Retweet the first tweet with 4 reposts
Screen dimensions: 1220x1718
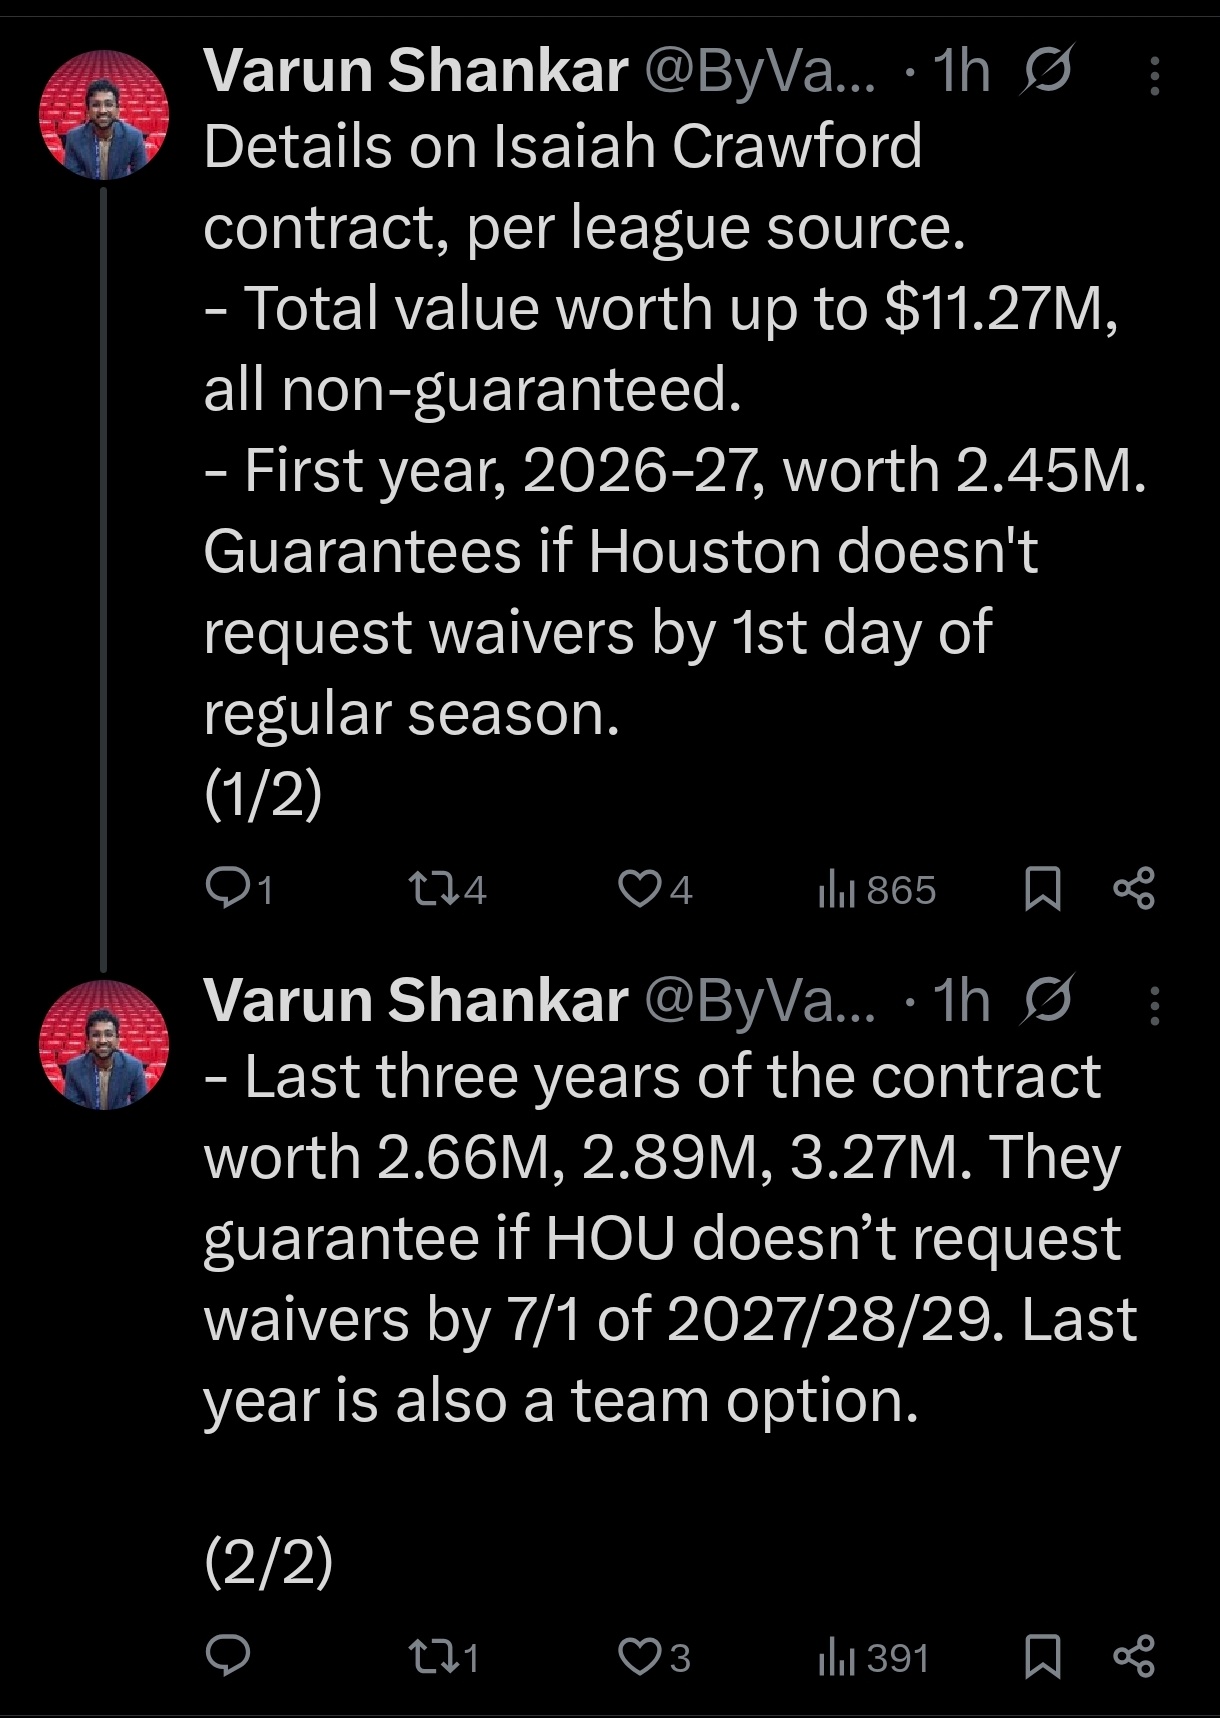[449, 888]
